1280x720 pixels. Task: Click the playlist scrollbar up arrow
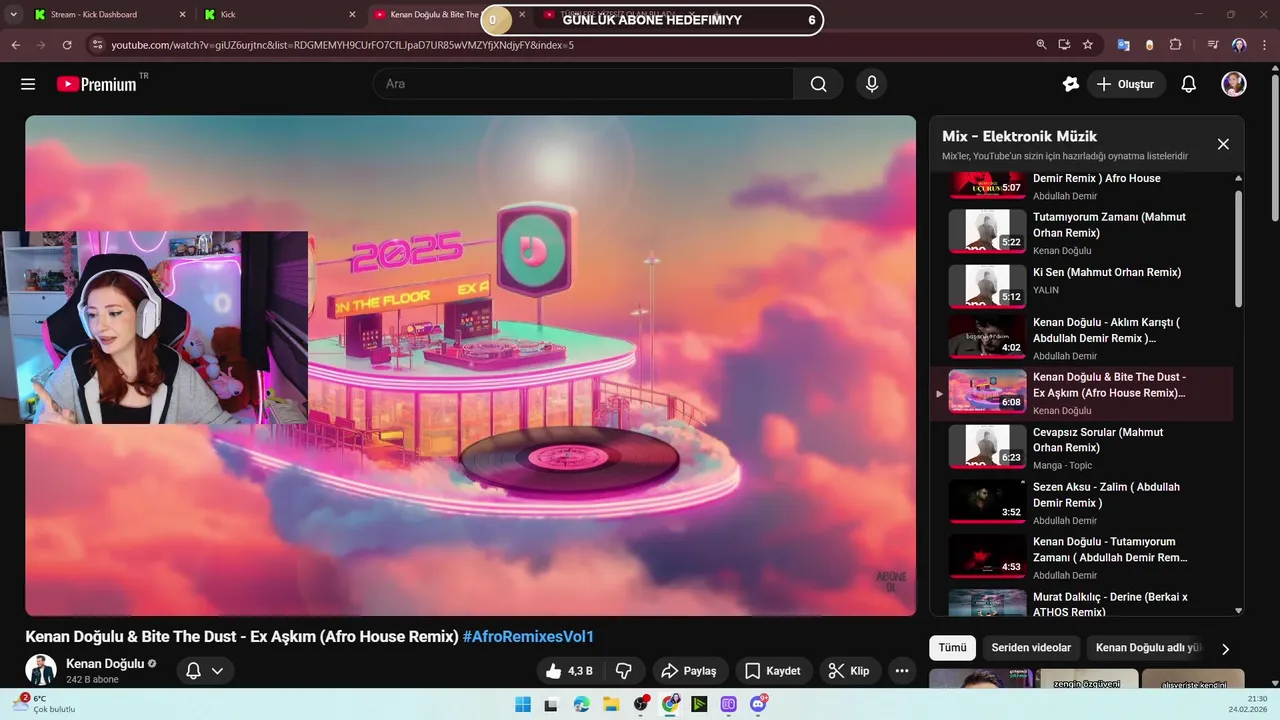1239,178
